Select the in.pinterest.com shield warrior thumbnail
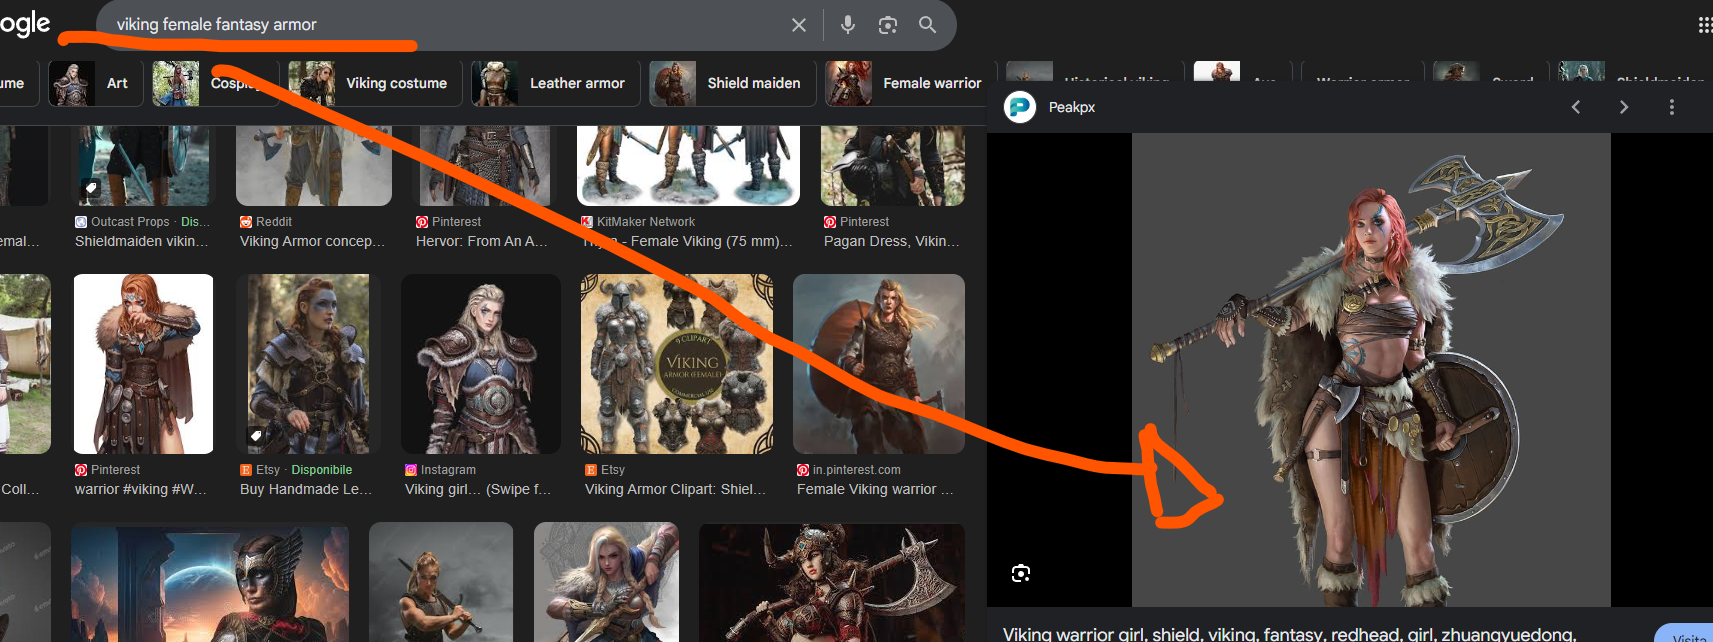 pyautogui.click(x=879, y=364)
